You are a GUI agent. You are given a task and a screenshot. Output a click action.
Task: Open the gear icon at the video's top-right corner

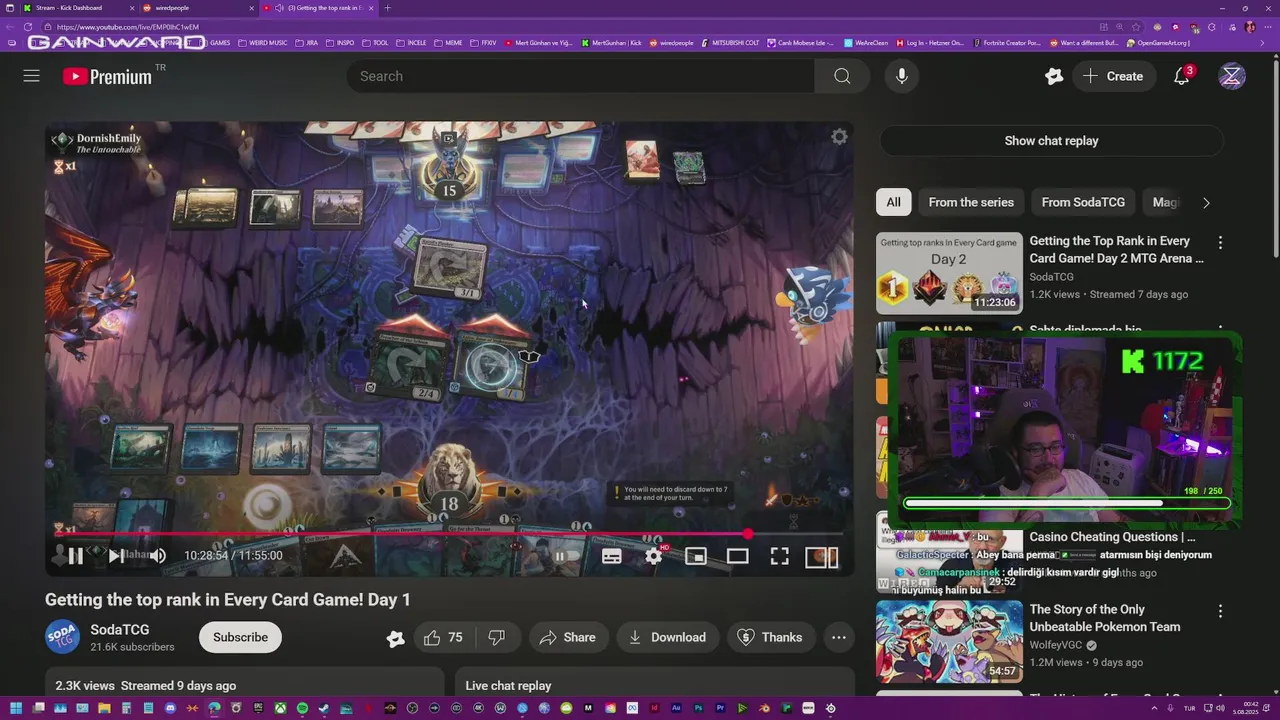[839, 137]
